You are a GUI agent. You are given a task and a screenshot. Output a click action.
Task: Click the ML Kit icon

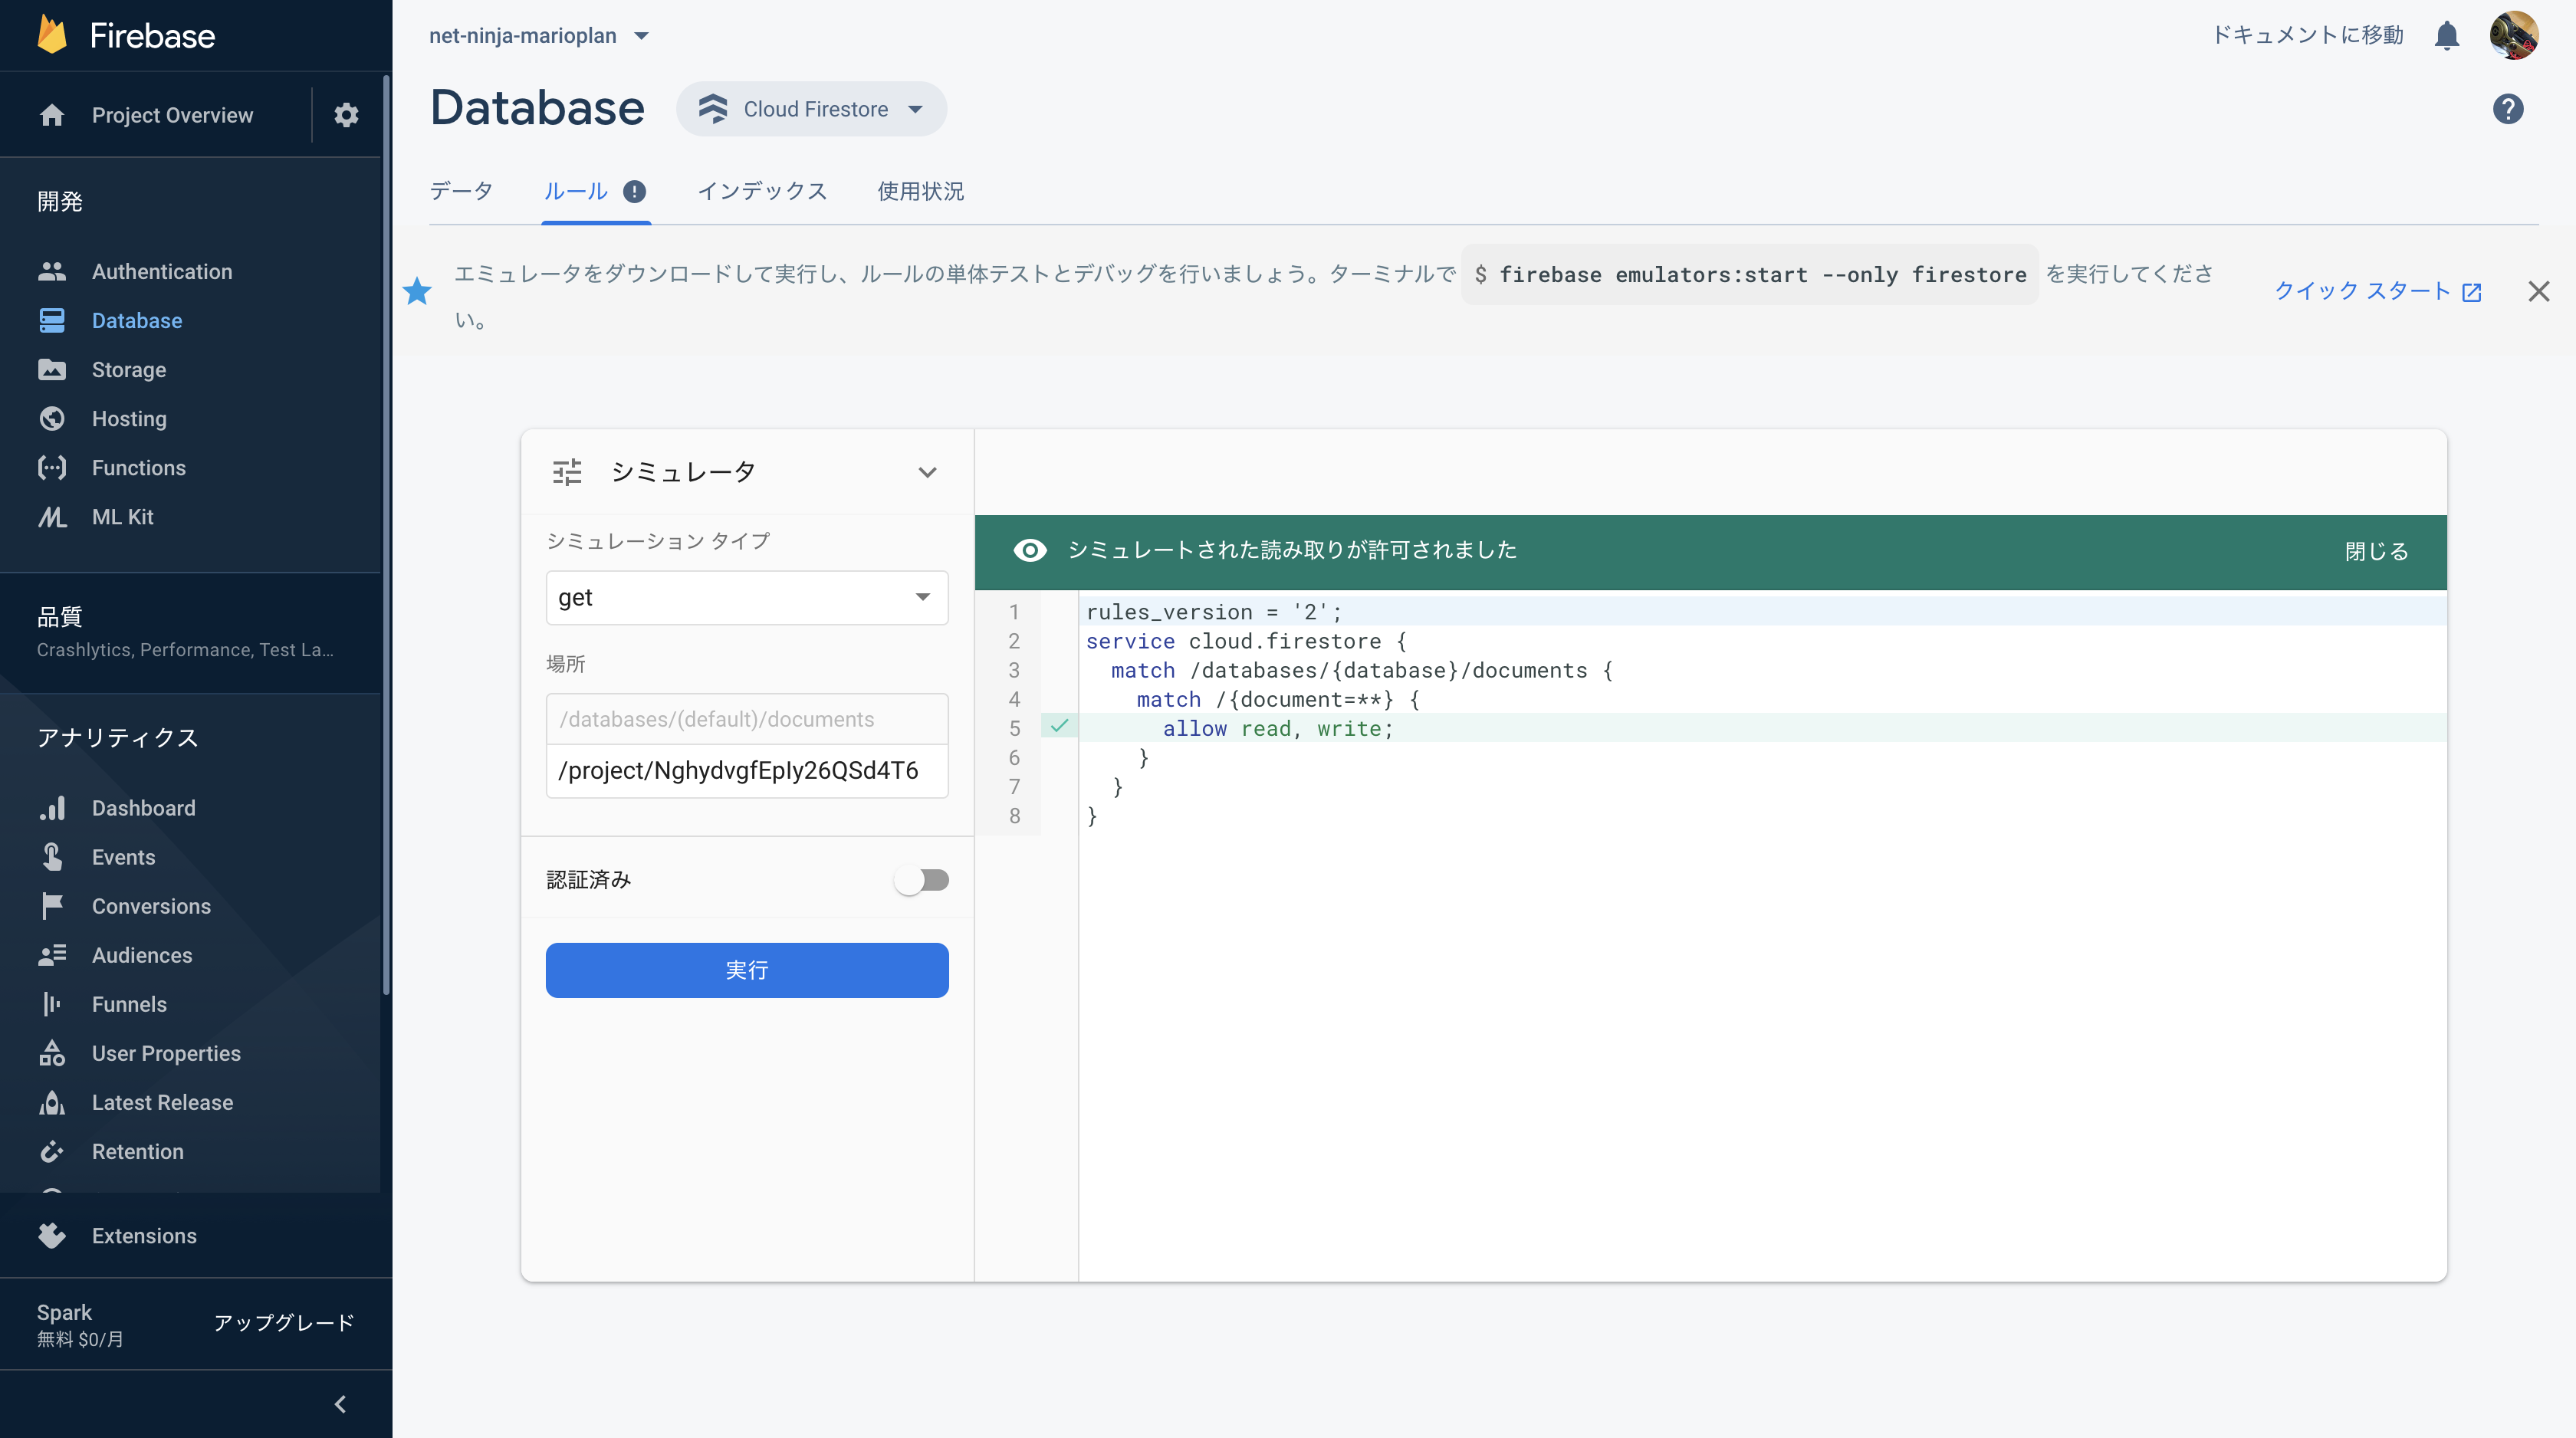tap(52, 516)
